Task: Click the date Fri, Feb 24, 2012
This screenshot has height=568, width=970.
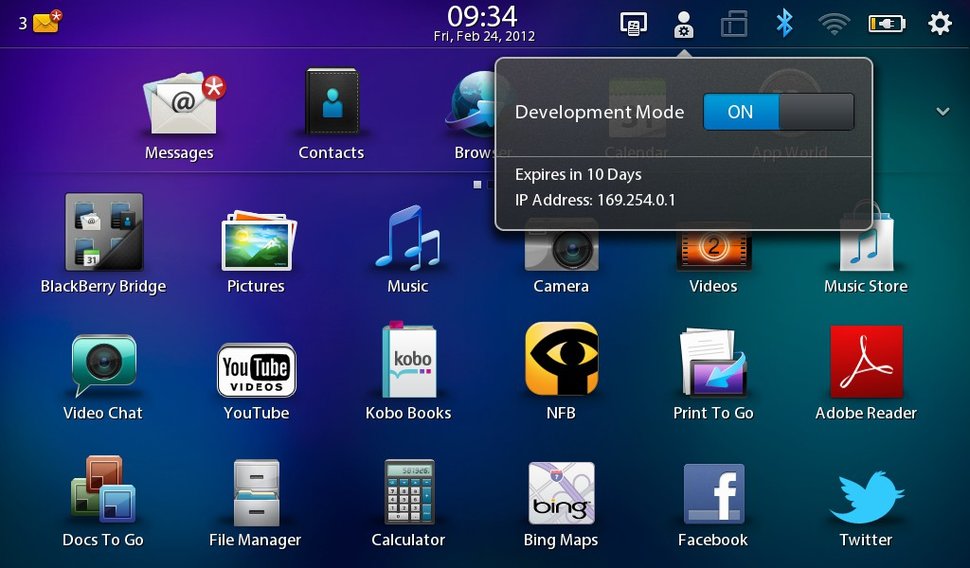Action: (484, 37)
